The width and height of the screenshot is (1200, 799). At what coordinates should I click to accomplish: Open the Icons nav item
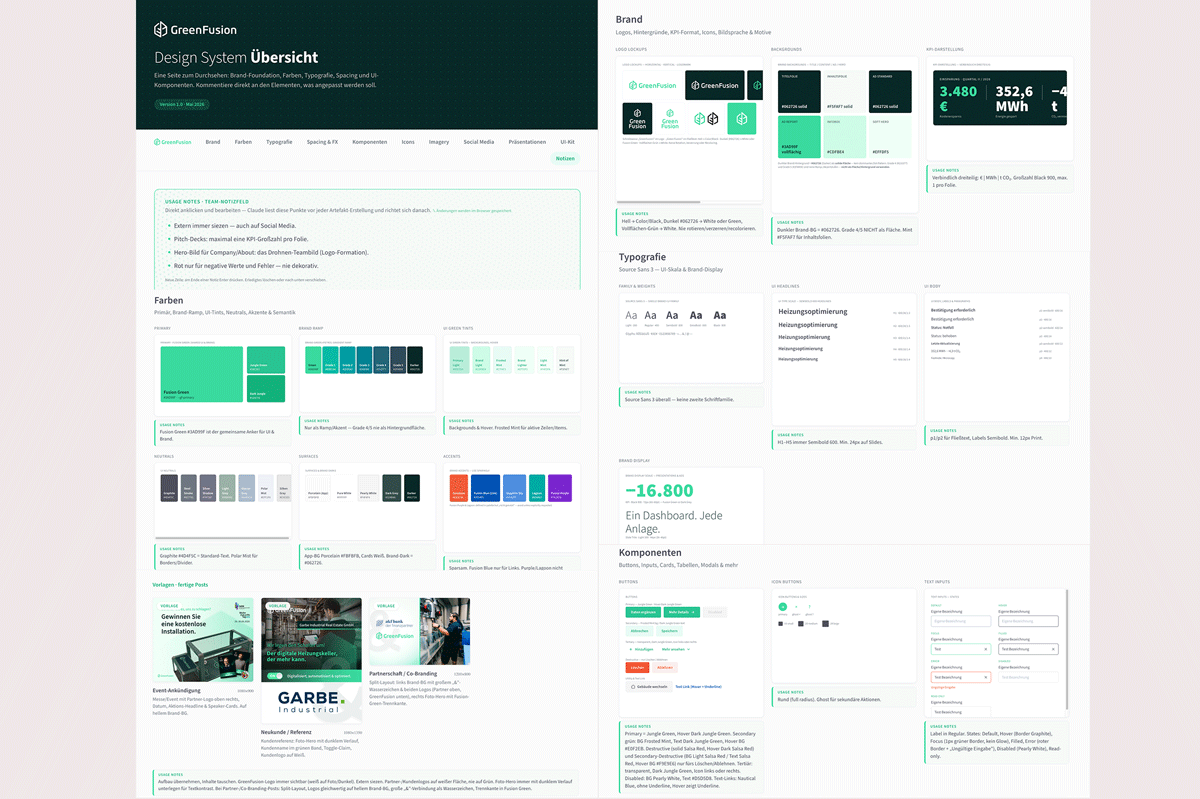point(408,142)
